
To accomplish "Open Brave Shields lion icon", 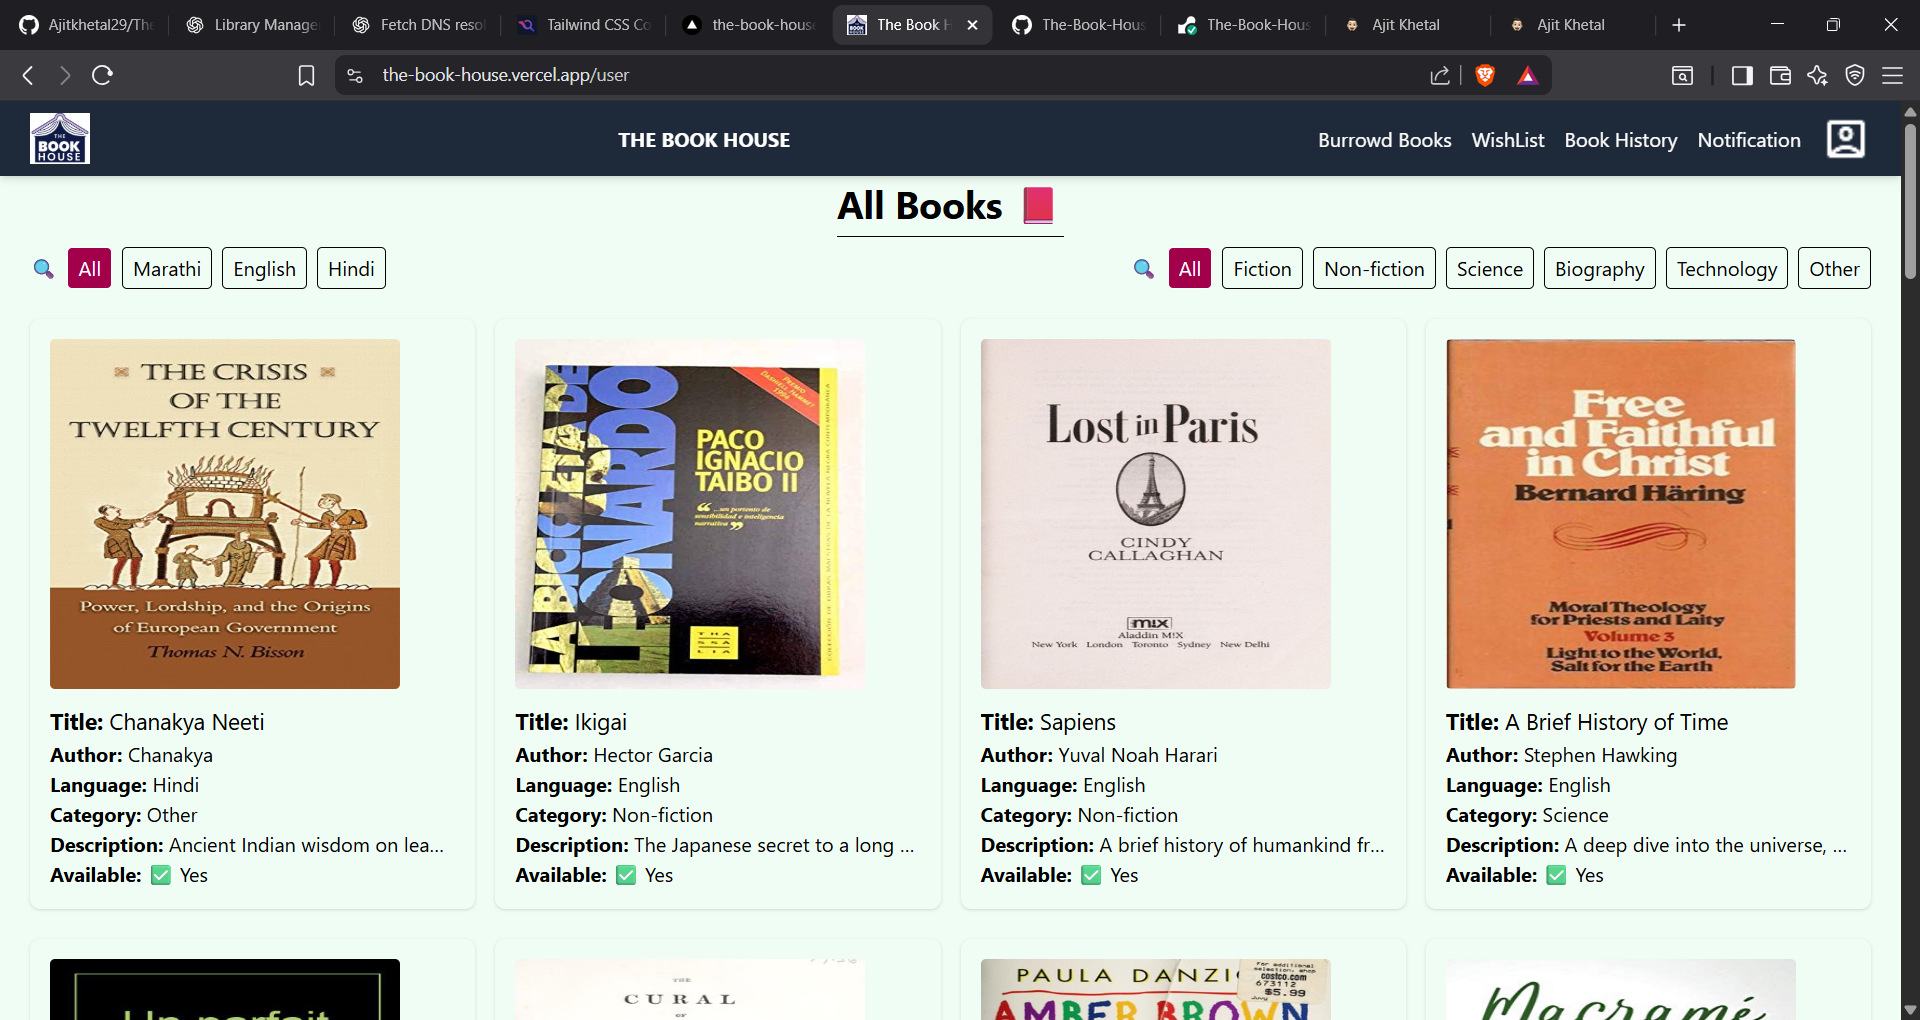I will click(x=1485, y=75).
